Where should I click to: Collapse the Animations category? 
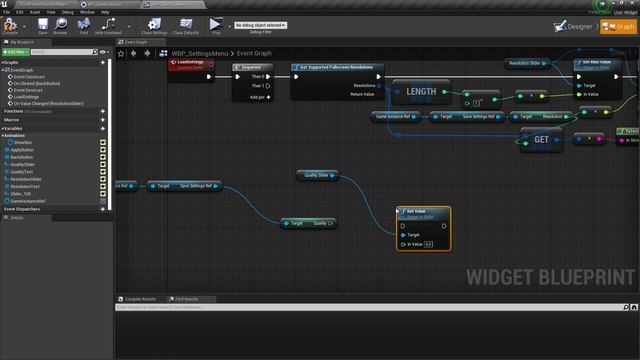(3, 136)
